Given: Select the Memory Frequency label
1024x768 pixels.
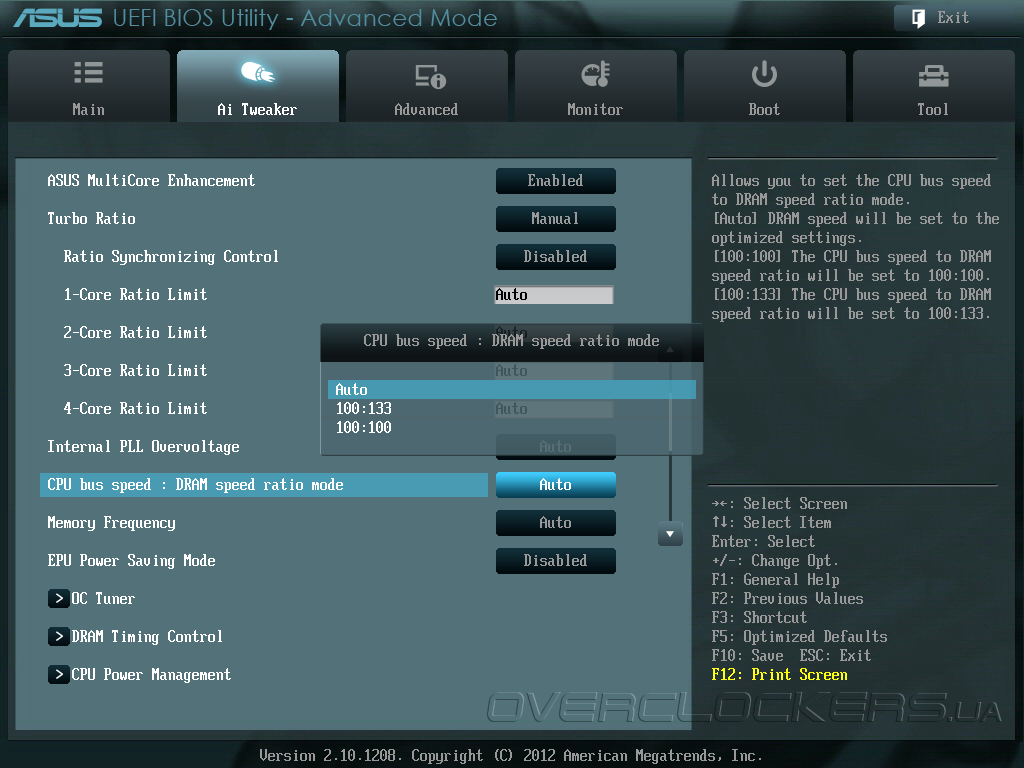Looking at the screenshot, I should click(111, 522).
